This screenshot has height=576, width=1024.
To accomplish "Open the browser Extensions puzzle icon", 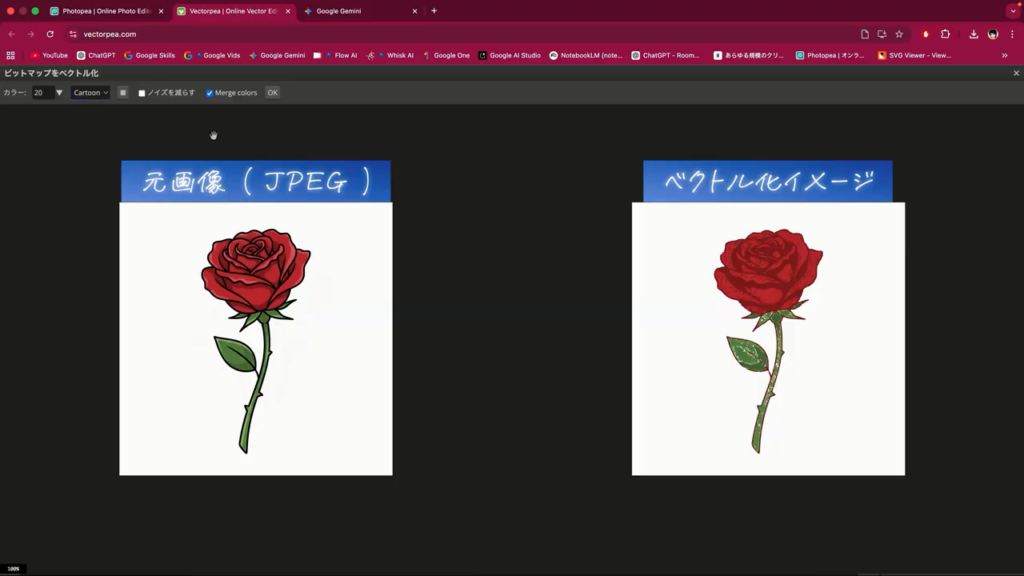I will coord(945,34).
